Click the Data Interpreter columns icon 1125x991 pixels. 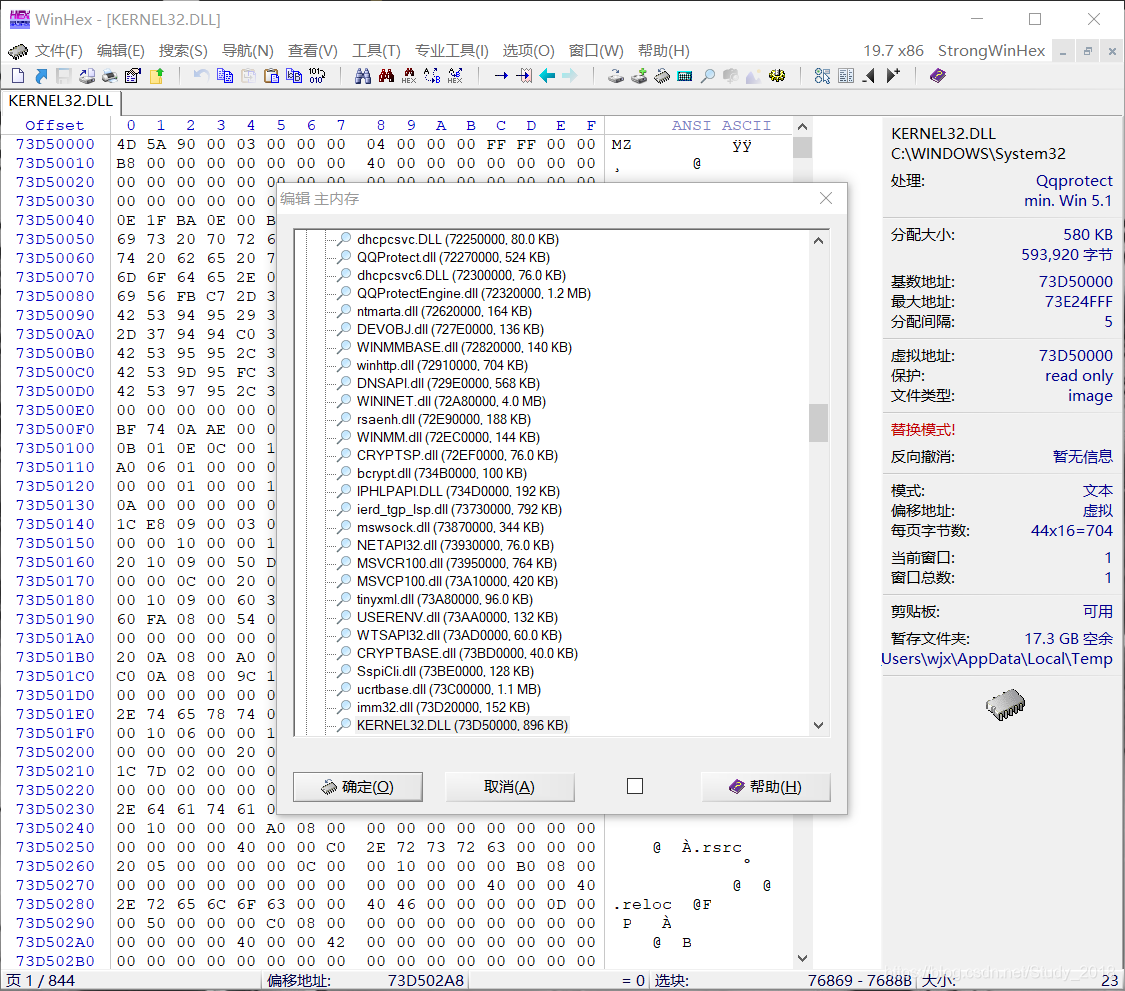[845, 75]
